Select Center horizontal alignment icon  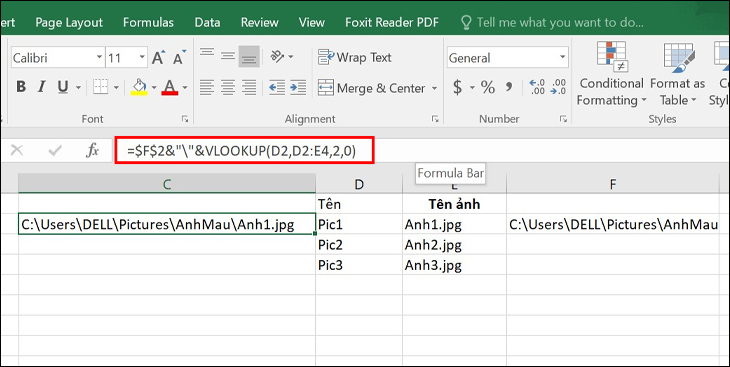pyautogui.click(x=228, y=87)
